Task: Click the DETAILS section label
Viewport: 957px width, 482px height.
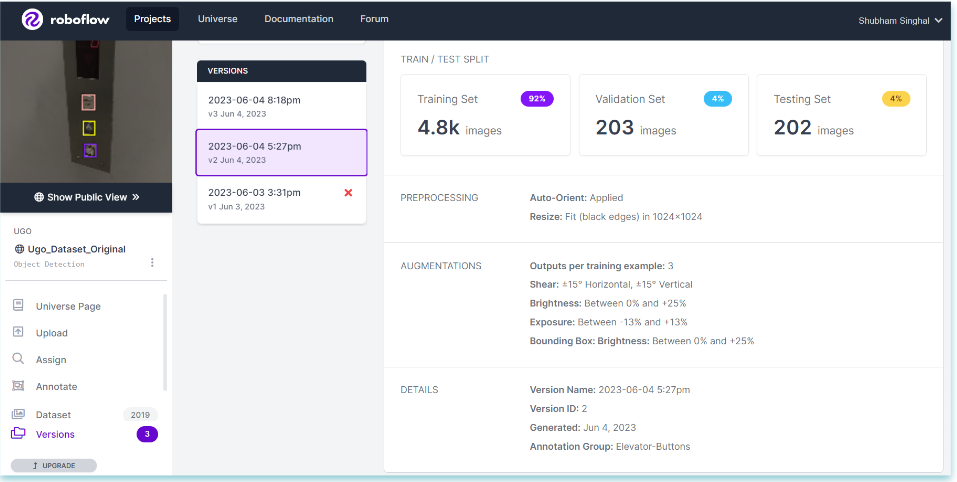Action: click(x=419, y=390)
